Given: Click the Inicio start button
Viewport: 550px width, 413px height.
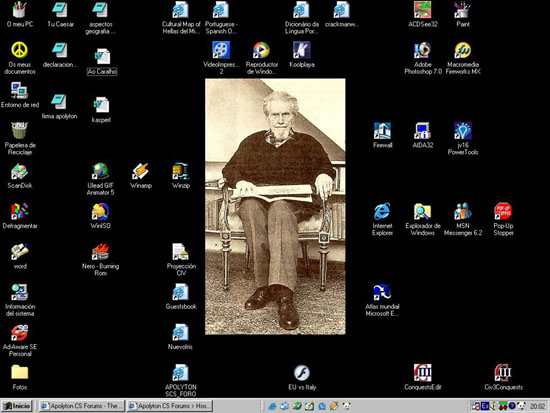Looking at the screenshot, I should click(16, 406).
